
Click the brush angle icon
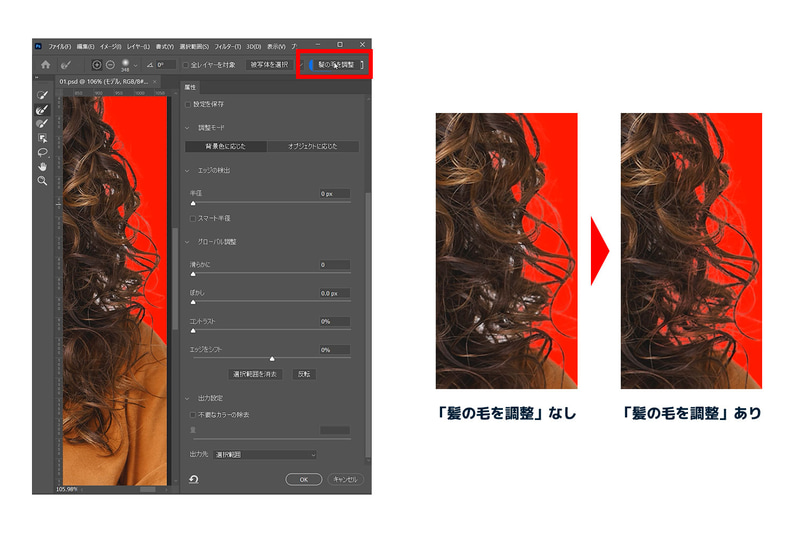[149, 65]
